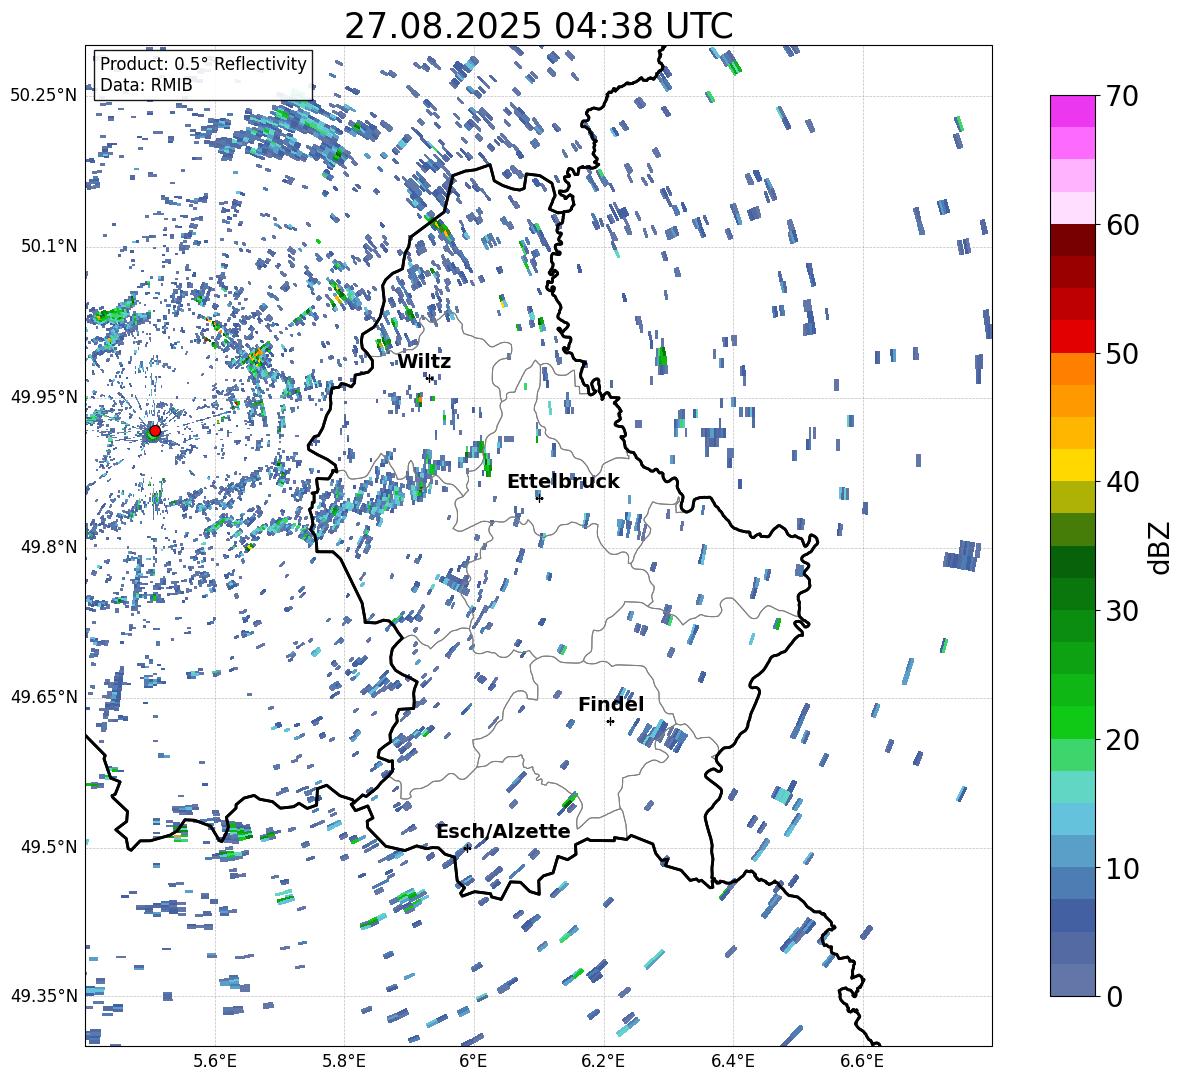The width and height of the screenshot is (1184, 1081).
Task: Click the 49.5°N latitude label
Action: 48,847
